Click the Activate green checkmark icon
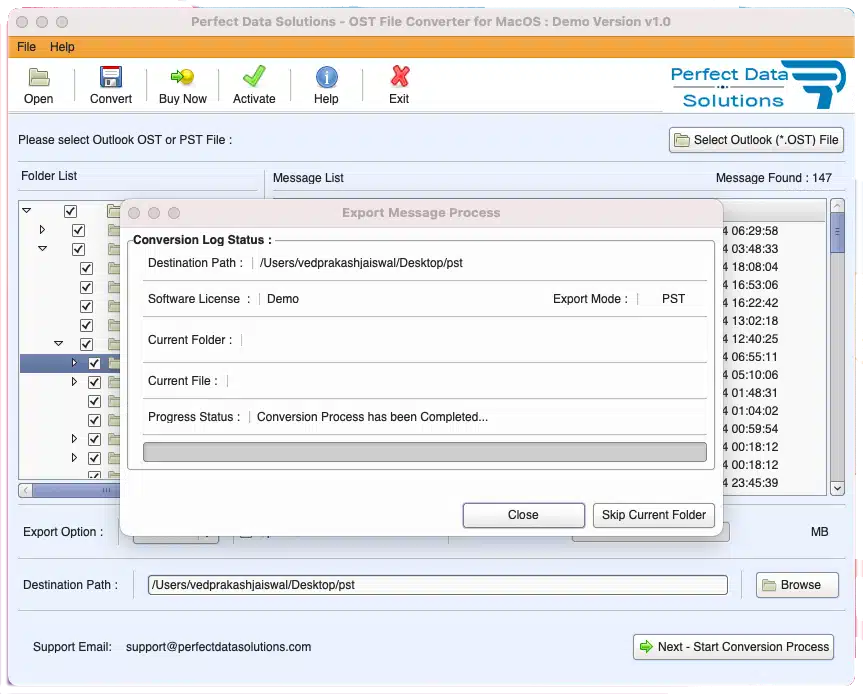The width and height of the screenshot is (863, 694). pos(254,76)
